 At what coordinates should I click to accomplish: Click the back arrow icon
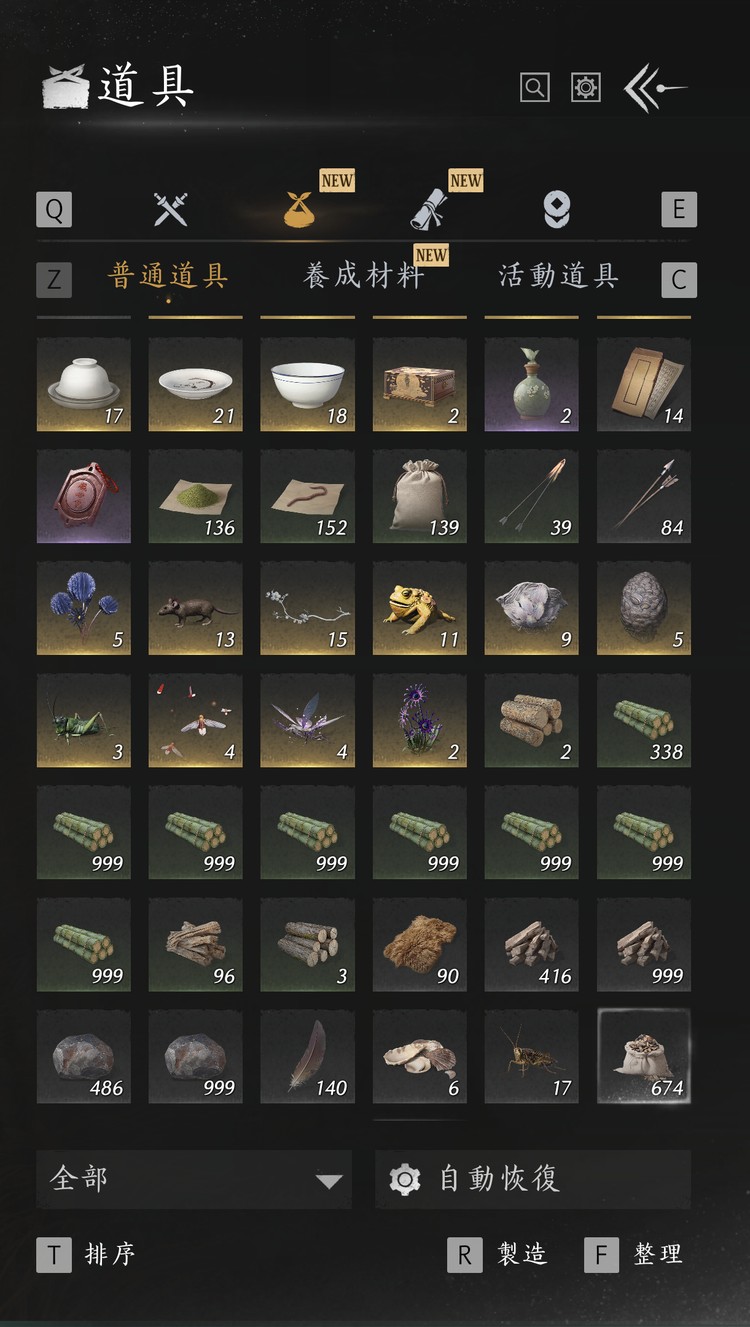(x=655, y=88)
